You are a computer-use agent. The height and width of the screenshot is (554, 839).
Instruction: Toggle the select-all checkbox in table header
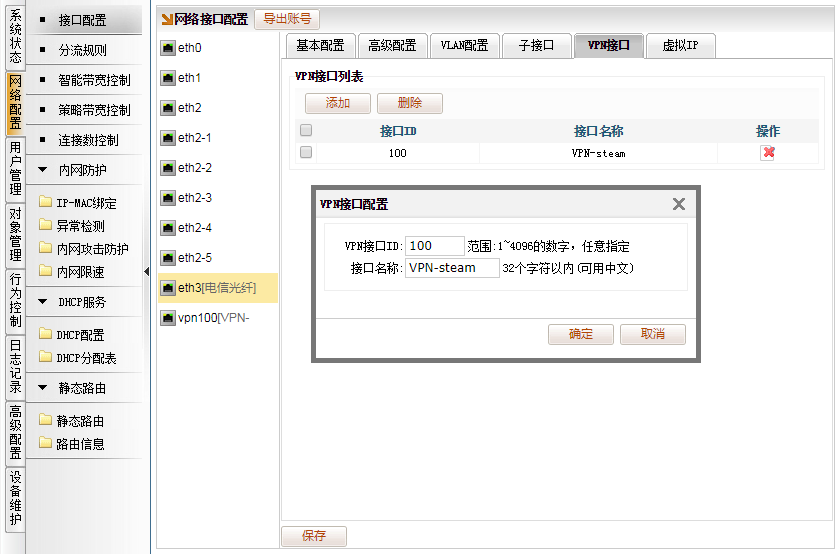coord(306,130)
